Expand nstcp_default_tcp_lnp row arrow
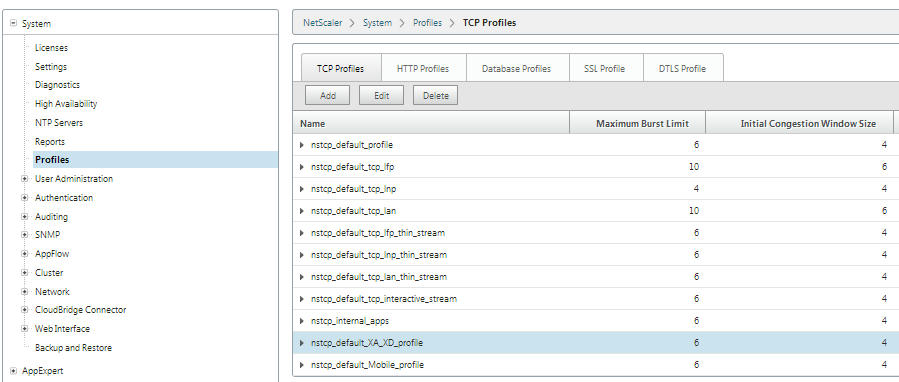Screen dimensions: 899x382 click(x=302, y=189)
